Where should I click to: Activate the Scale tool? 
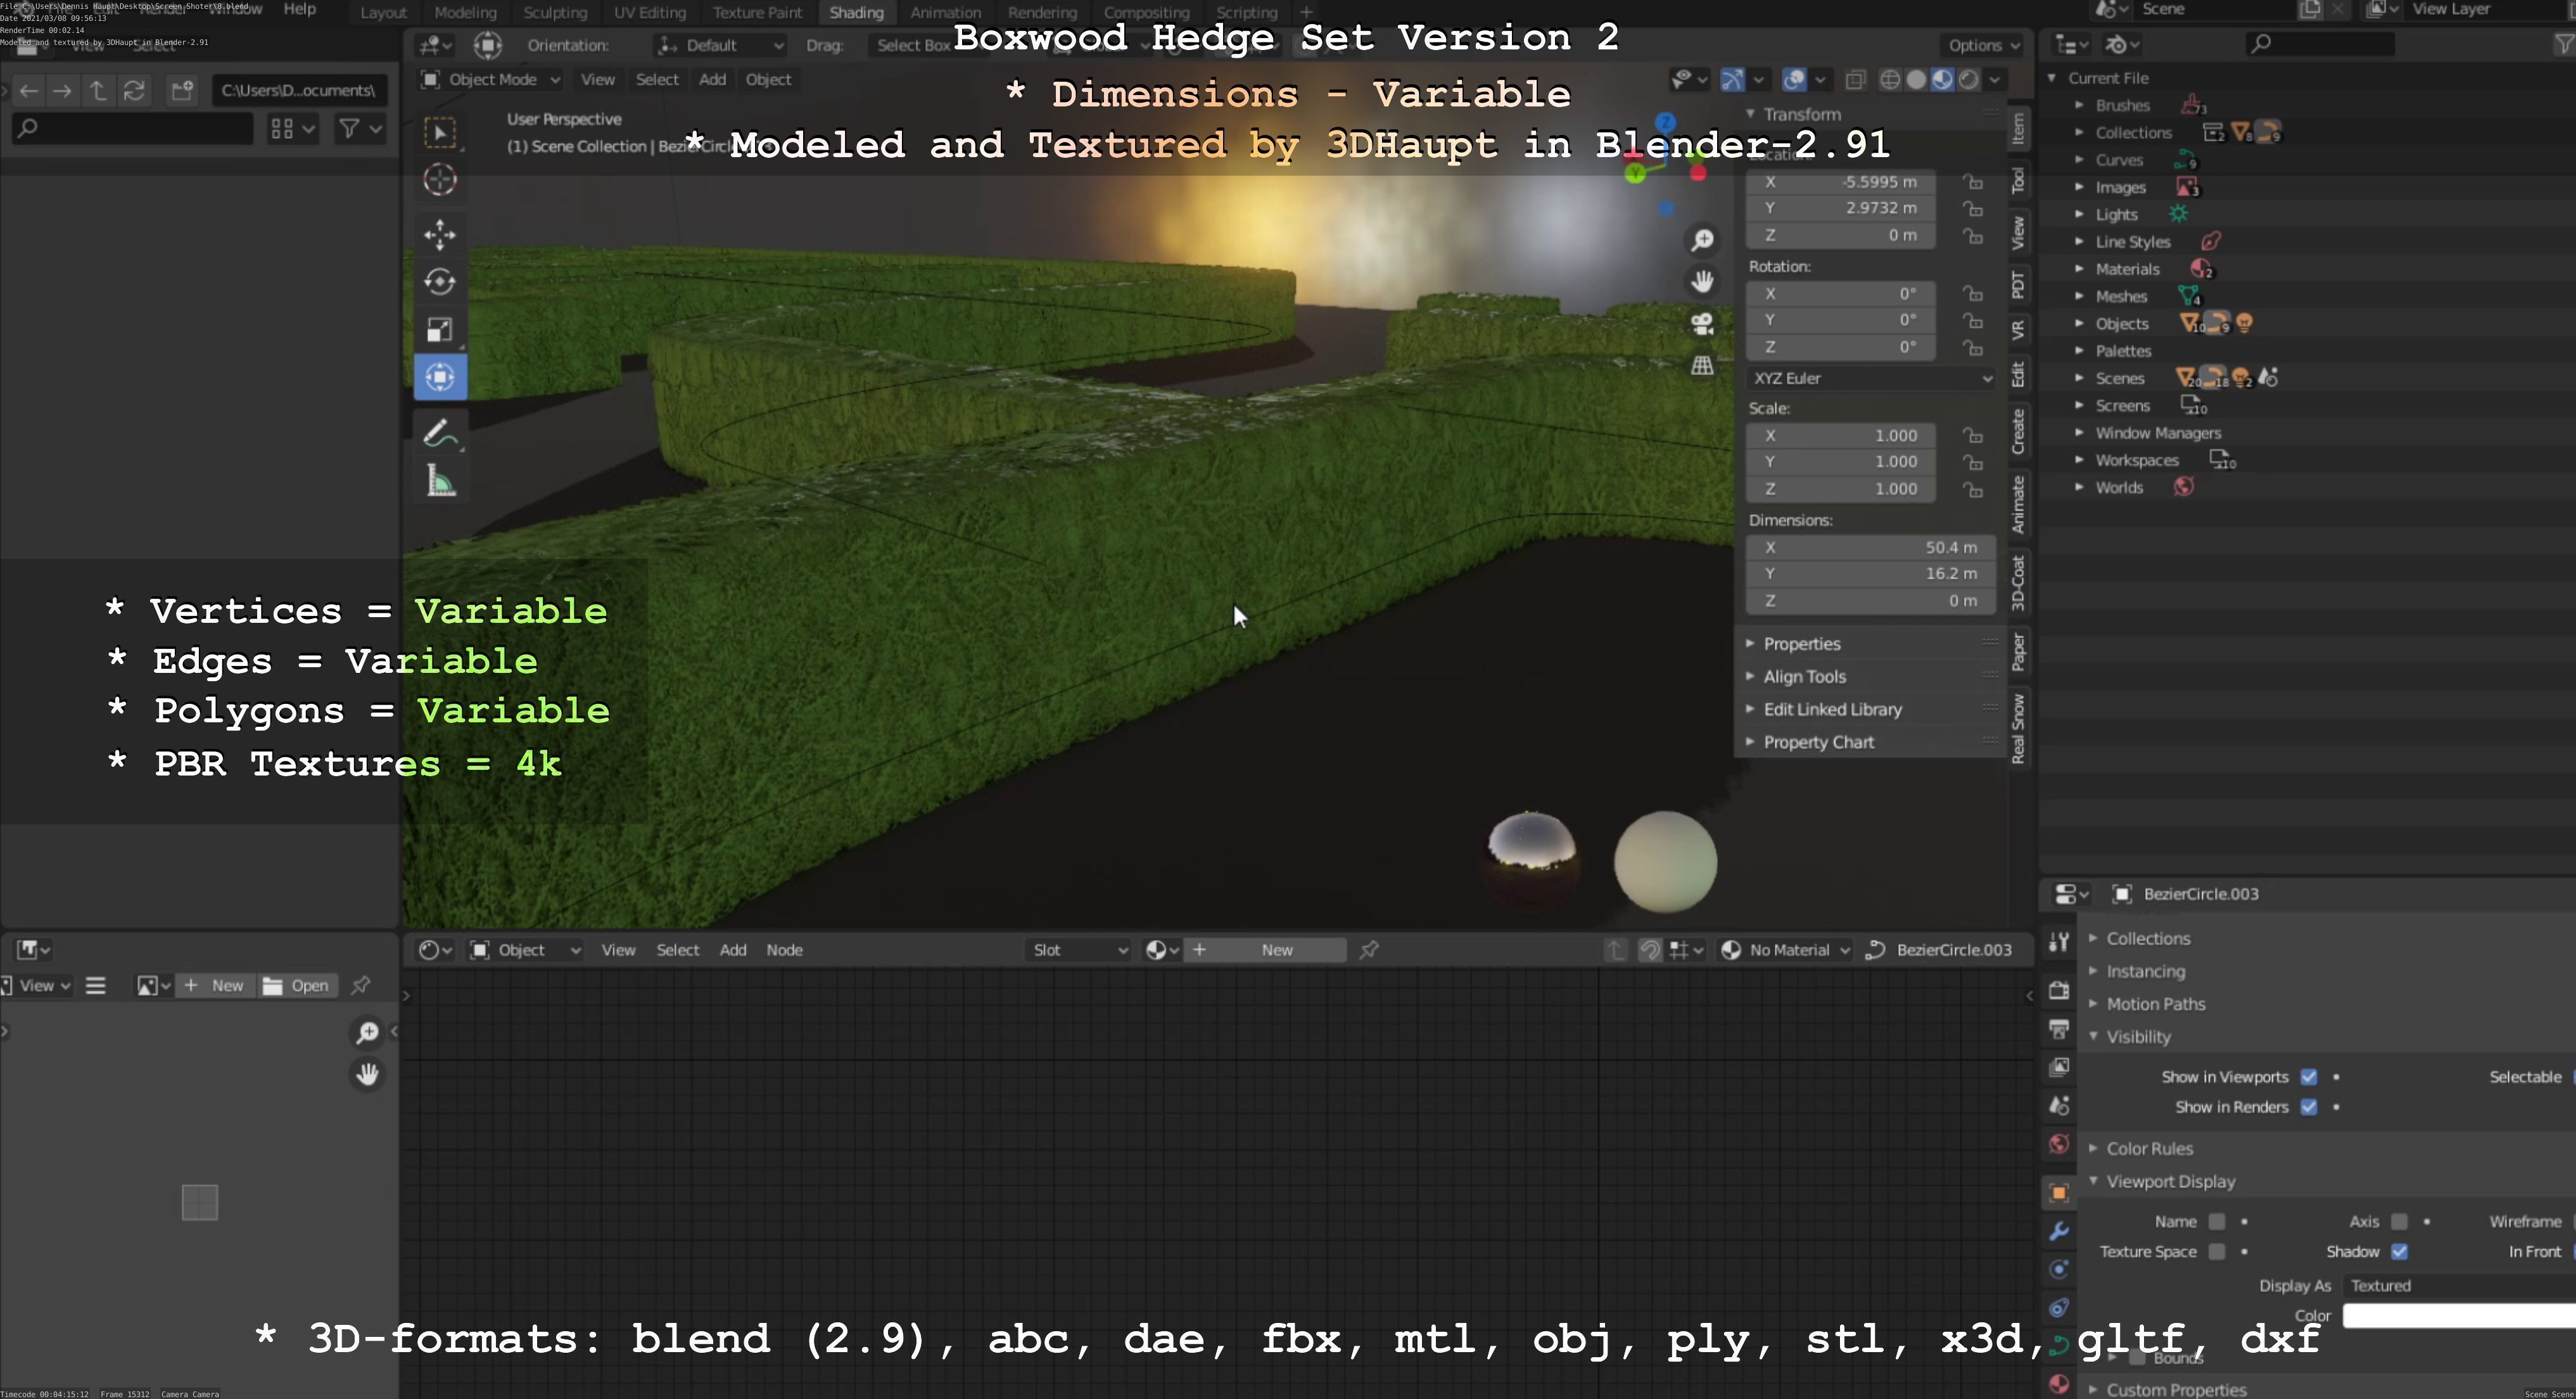coord(440,330)
